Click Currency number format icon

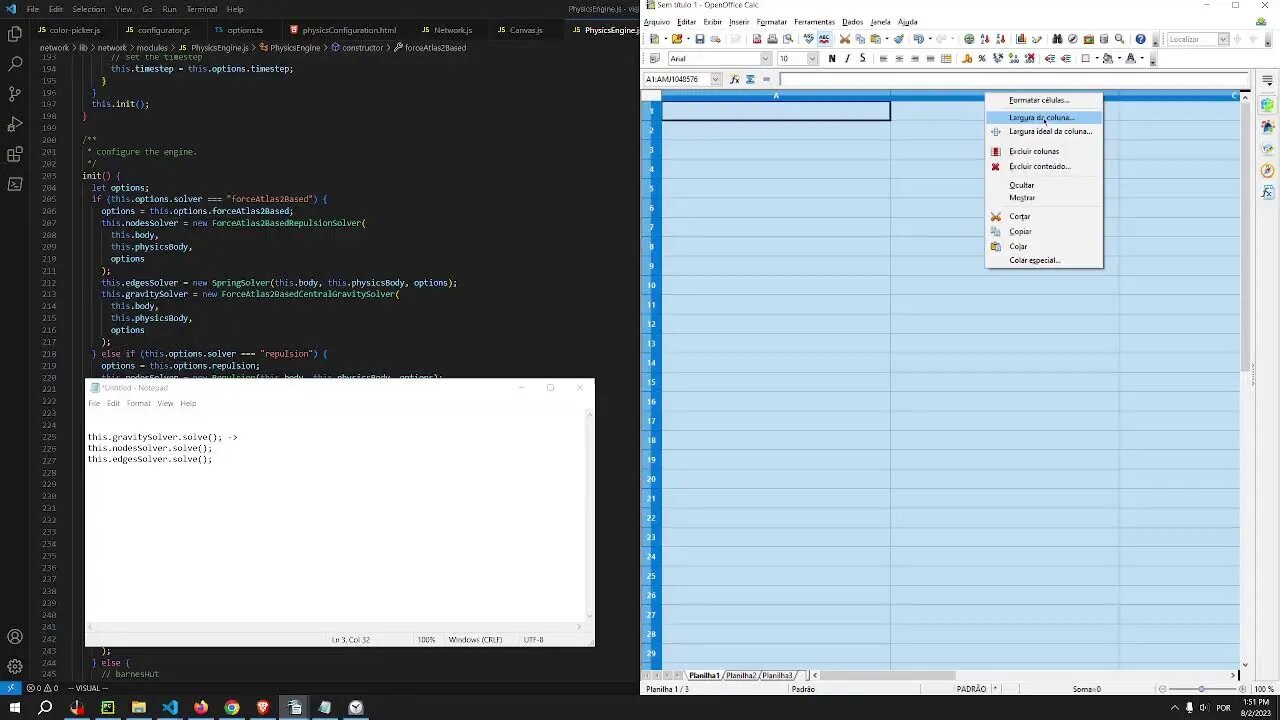967,58
